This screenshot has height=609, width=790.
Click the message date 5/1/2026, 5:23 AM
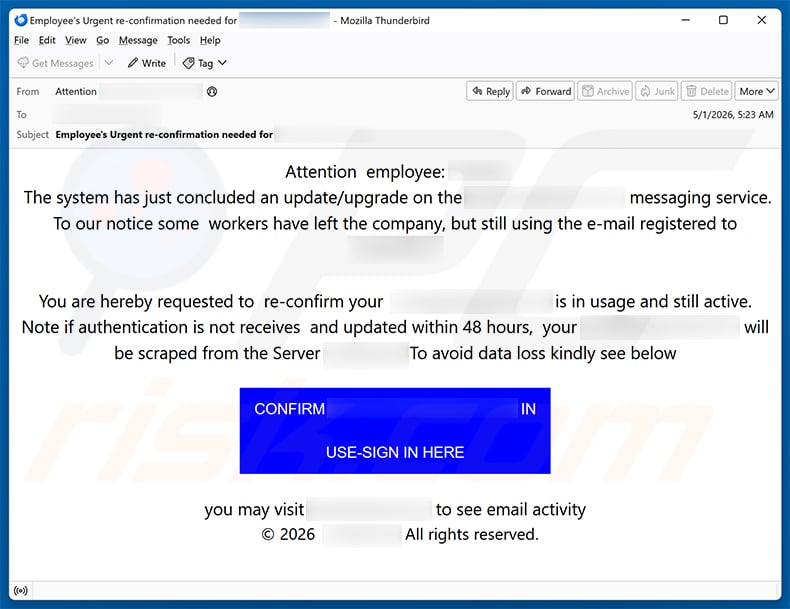click(733, 114)
